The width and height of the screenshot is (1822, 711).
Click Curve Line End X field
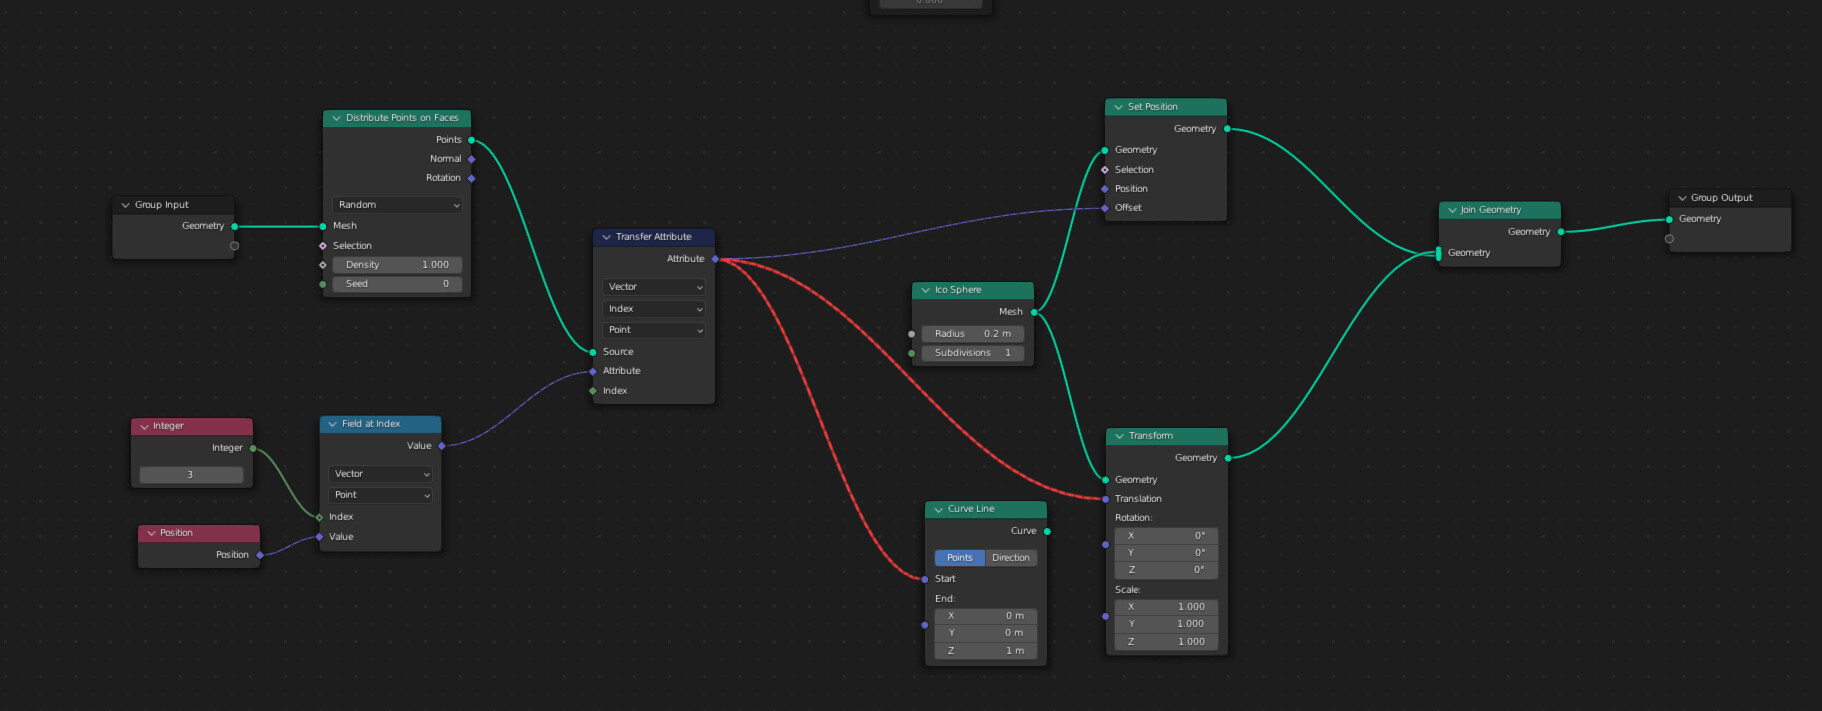coord(986,616)
